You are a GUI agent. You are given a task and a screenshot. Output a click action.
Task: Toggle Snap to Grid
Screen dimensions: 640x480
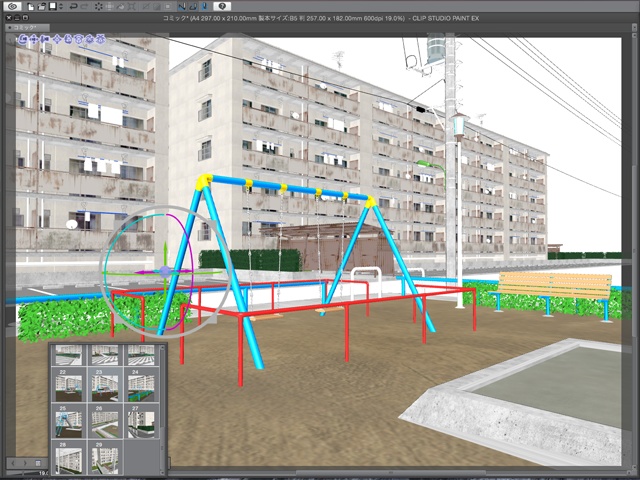(x=205, y=7)
